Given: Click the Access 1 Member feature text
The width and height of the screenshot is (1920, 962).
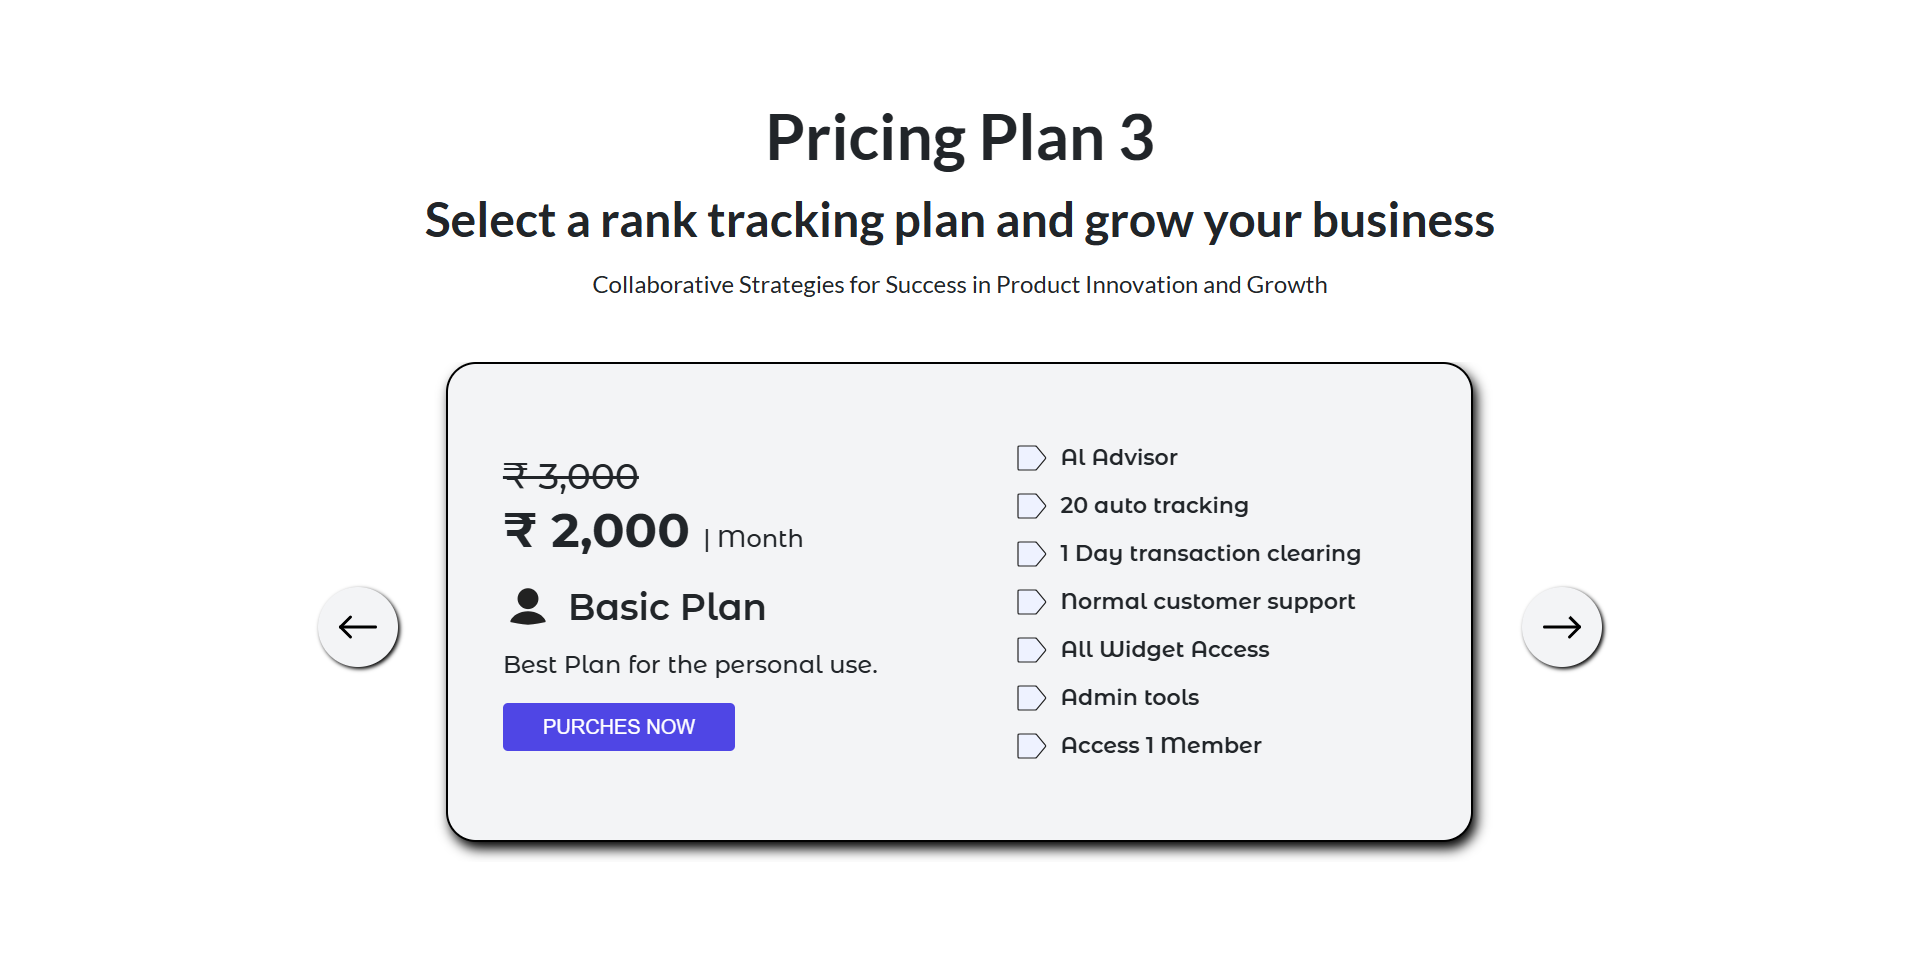Looking at the screenshot, I should pos(1161,745).
